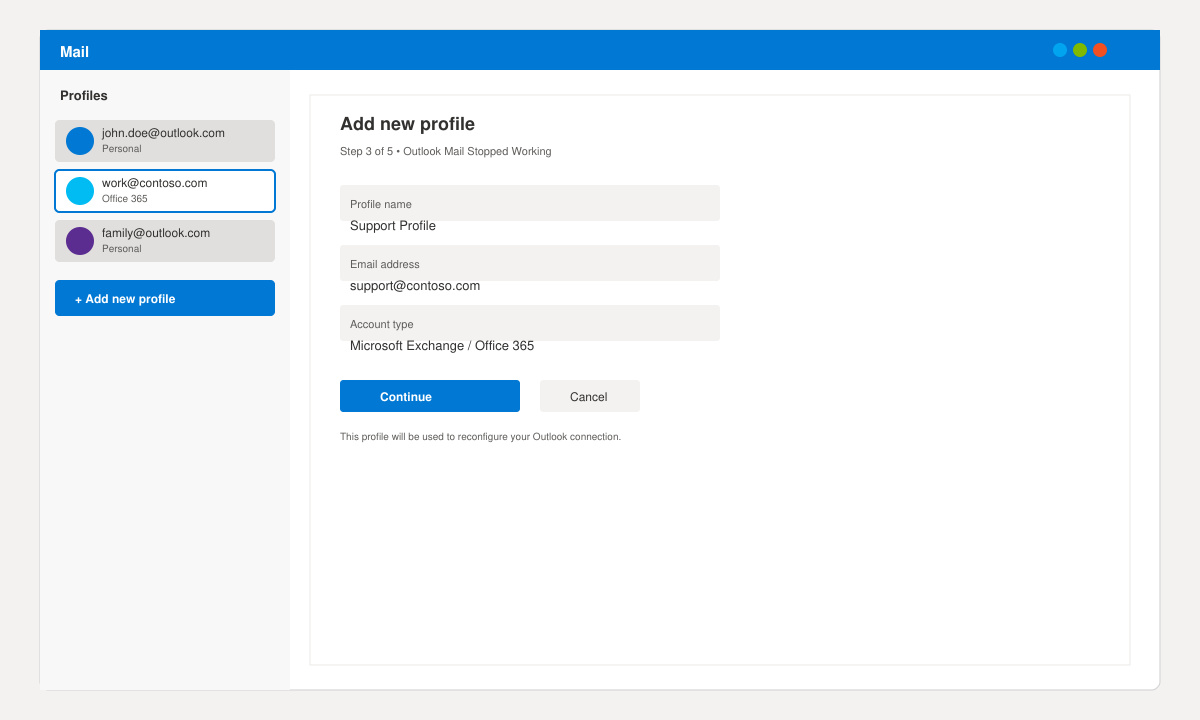The width and height of the screenshot is (1200, 720).
Task: Click 'Personal' label under john.doe@outlook.com
Action: click(x=122, y=149)
